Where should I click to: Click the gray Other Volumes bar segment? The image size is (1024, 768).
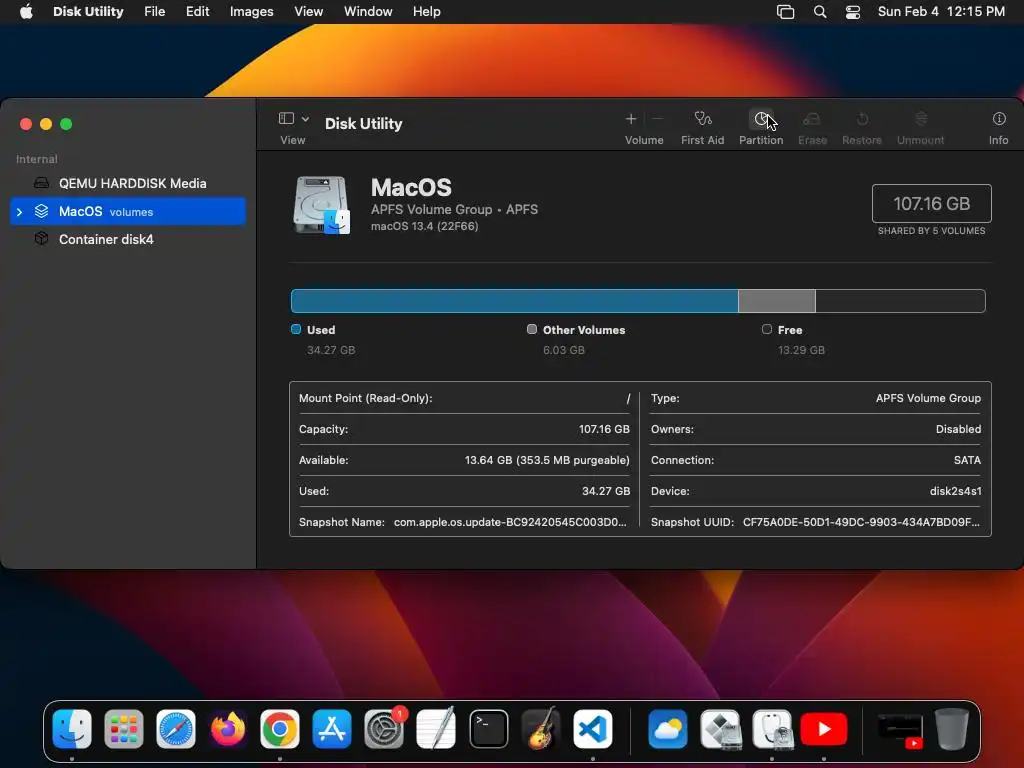776,301
